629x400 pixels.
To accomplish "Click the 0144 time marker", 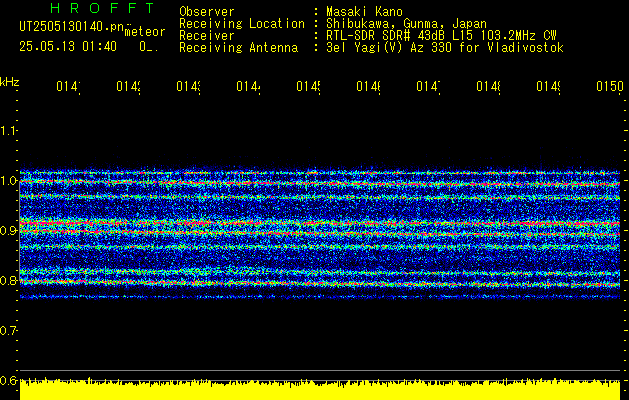I will pyautogui.click(x=248, y=87).
